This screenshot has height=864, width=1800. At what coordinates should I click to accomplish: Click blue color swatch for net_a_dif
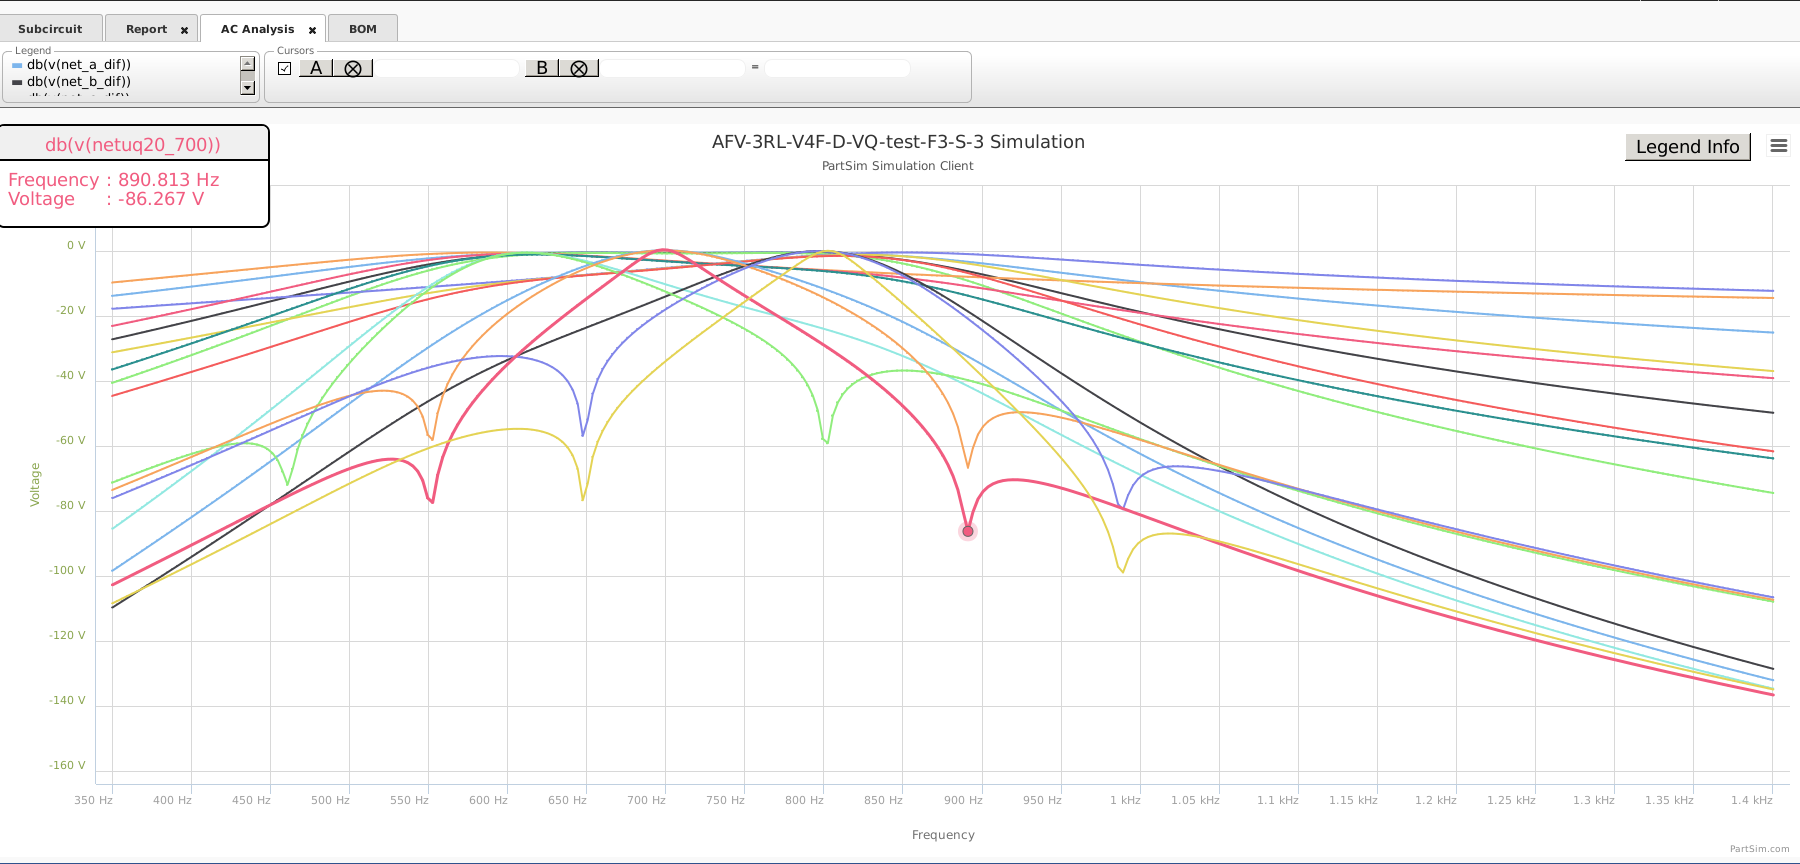[x=17, y=65]
